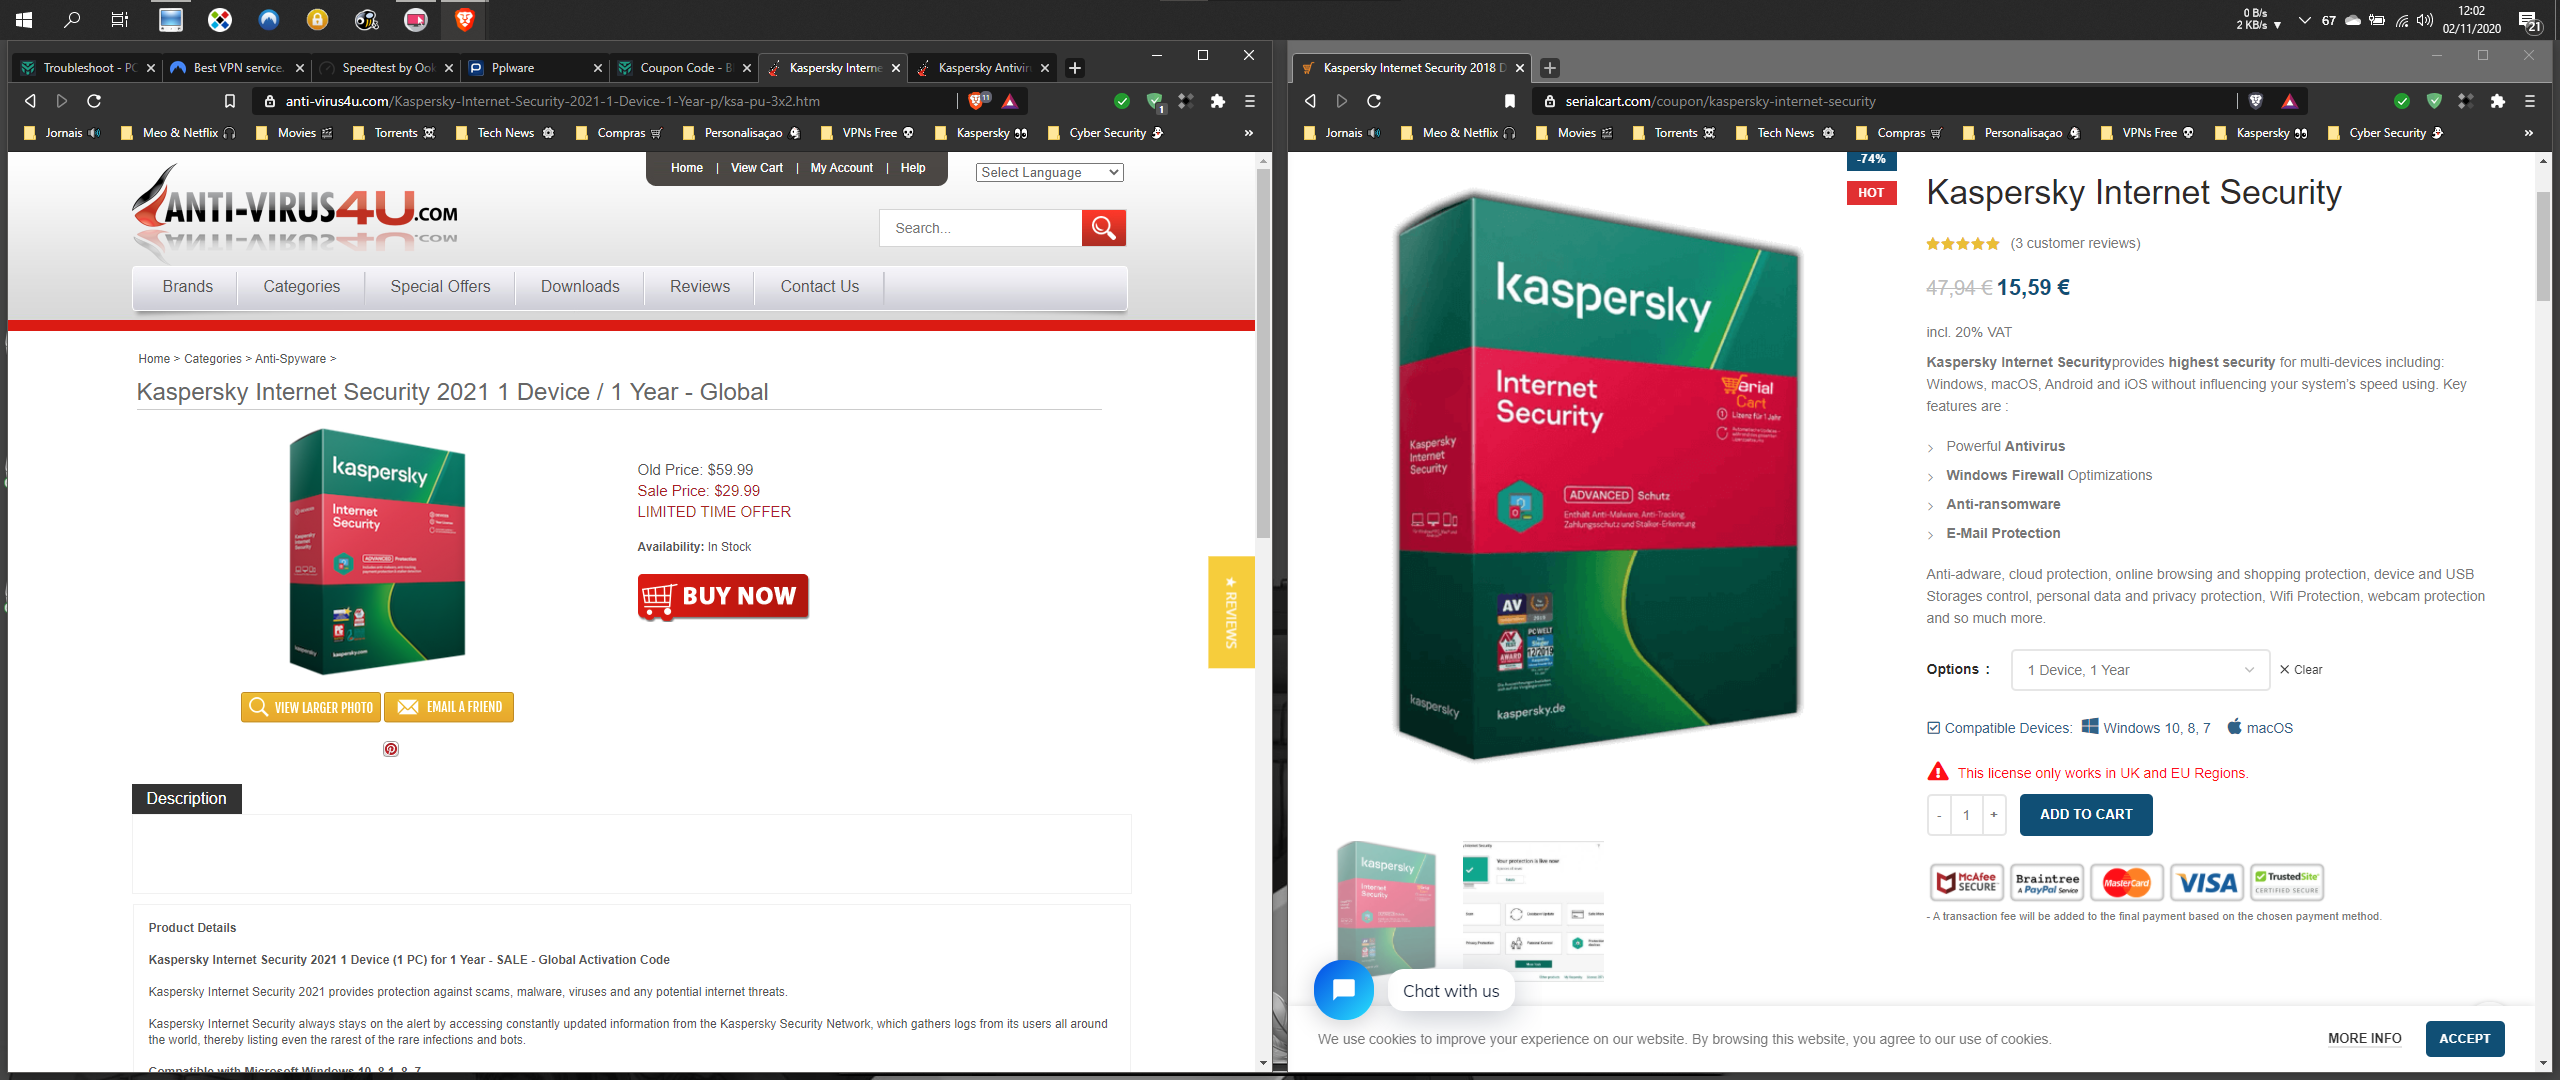Bookmark page in right browser address bar
The width and height of the screenshot is (2560, 1080).
tap(1510, 101)
